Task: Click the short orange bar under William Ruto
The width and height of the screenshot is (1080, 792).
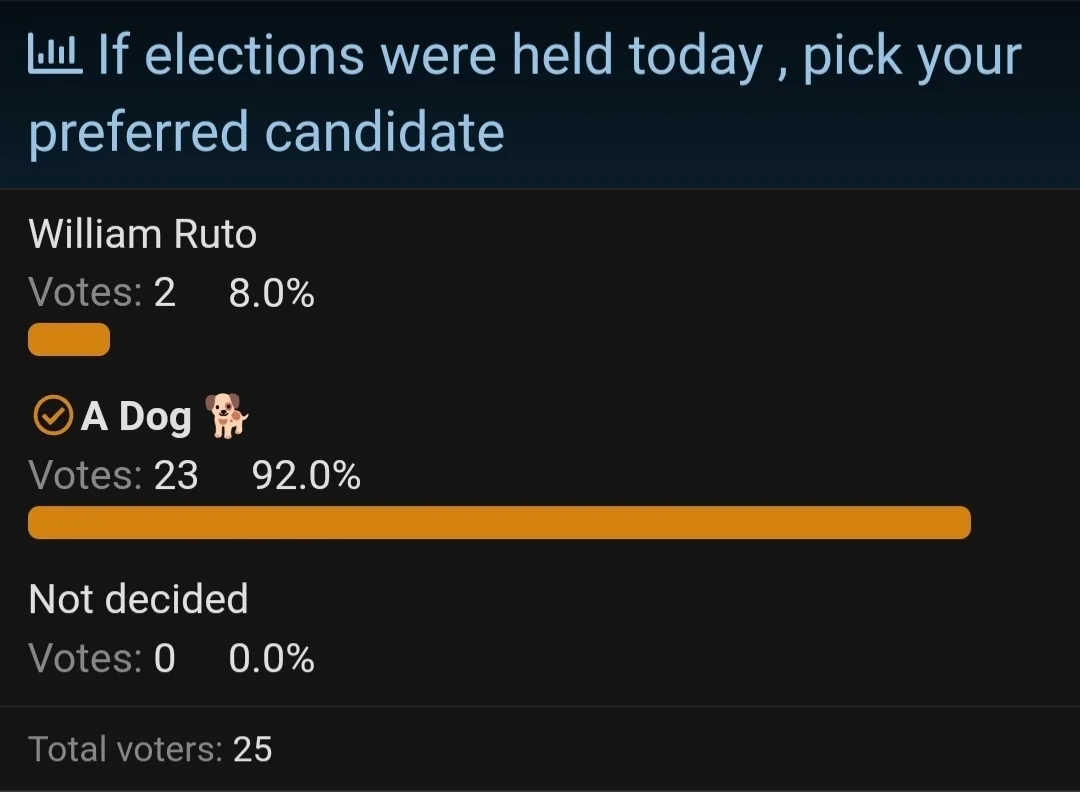Action: pos(69,340)
